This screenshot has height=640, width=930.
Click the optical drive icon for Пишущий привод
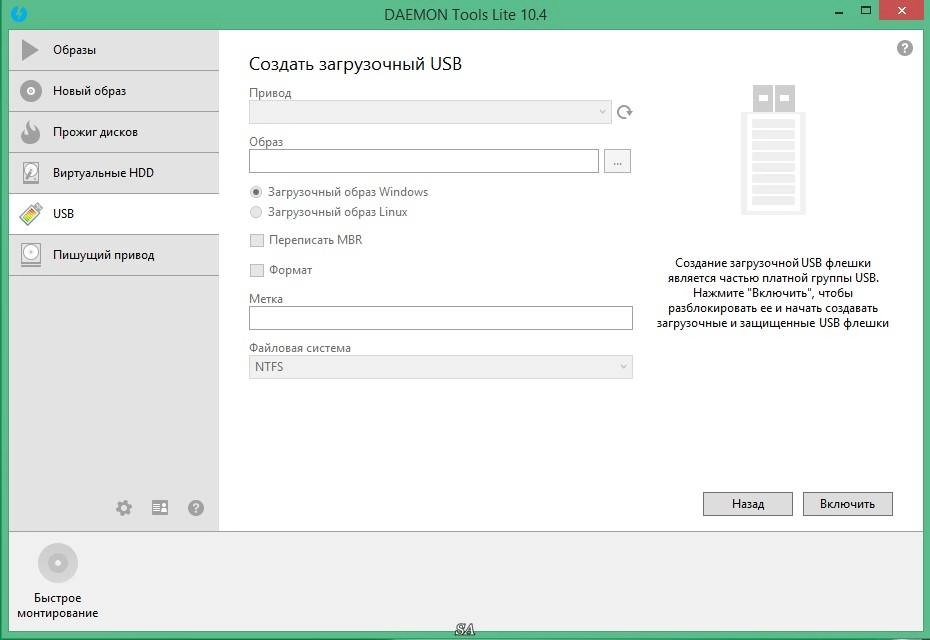pyautogui.click(x=30, y=254)
